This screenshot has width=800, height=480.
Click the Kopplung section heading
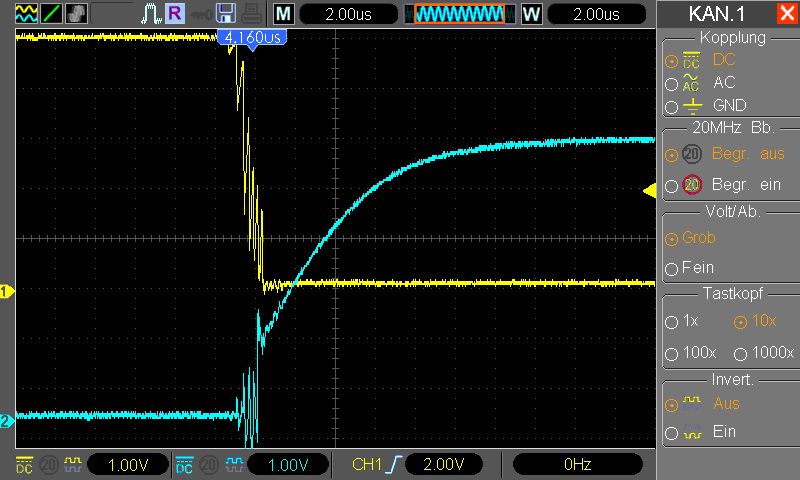click(x=733, y=37)
